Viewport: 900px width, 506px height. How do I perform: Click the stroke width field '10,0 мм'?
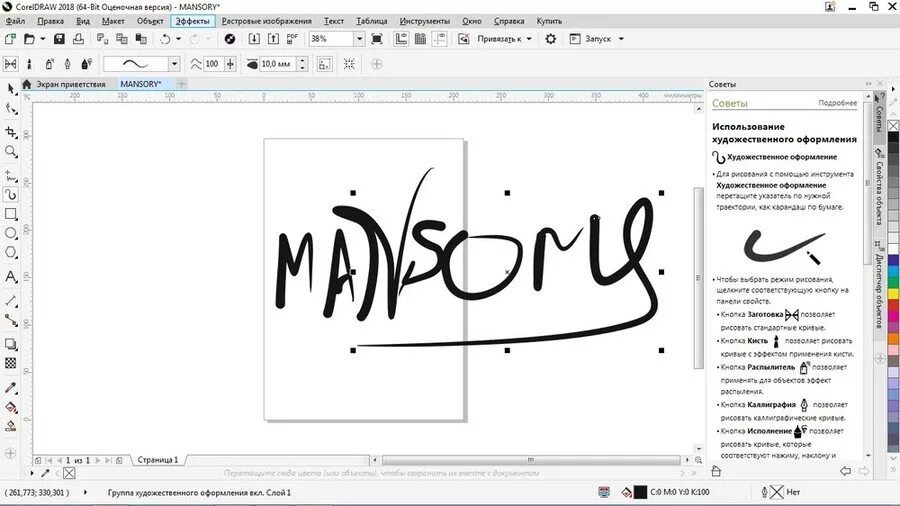click(x=278, y=64)
